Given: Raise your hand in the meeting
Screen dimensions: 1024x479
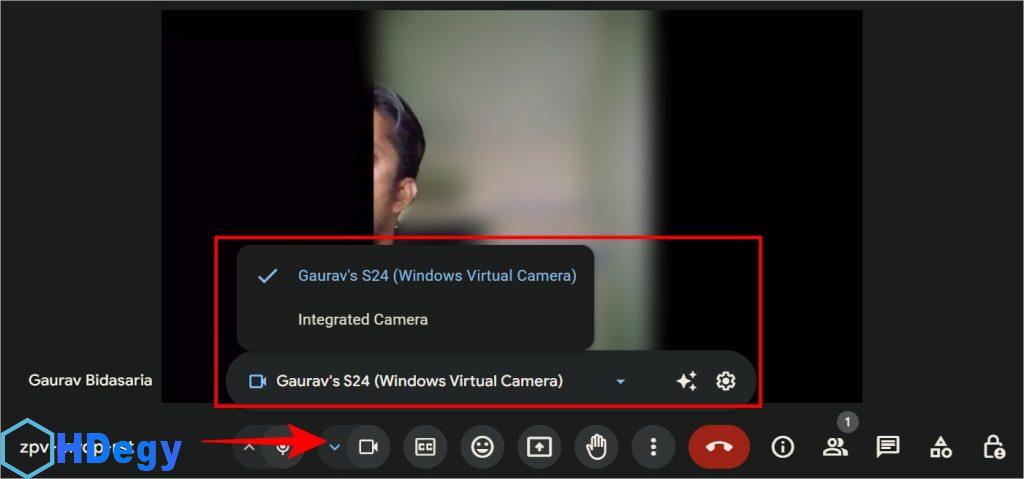Looking at the screenshot, I should 596,447.
